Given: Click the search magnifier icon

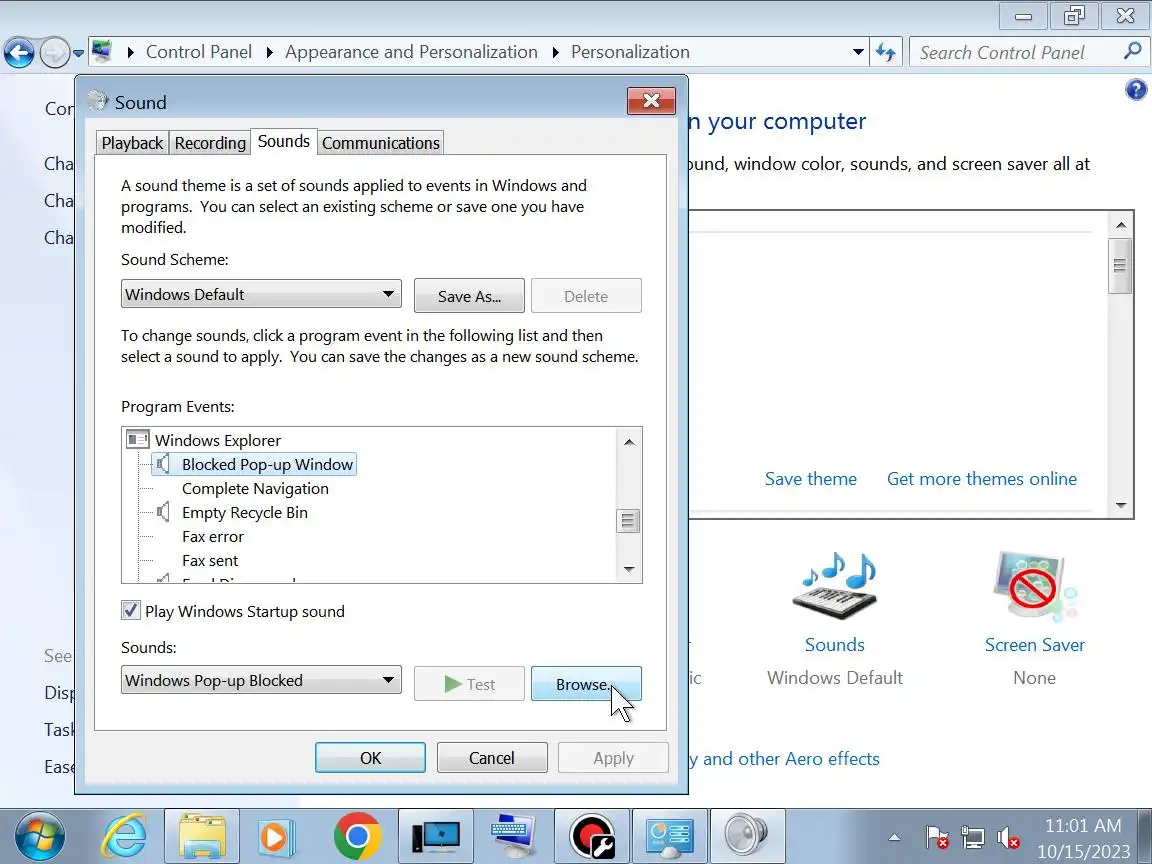Looking at the screenshot, I should click(1132, 51).
